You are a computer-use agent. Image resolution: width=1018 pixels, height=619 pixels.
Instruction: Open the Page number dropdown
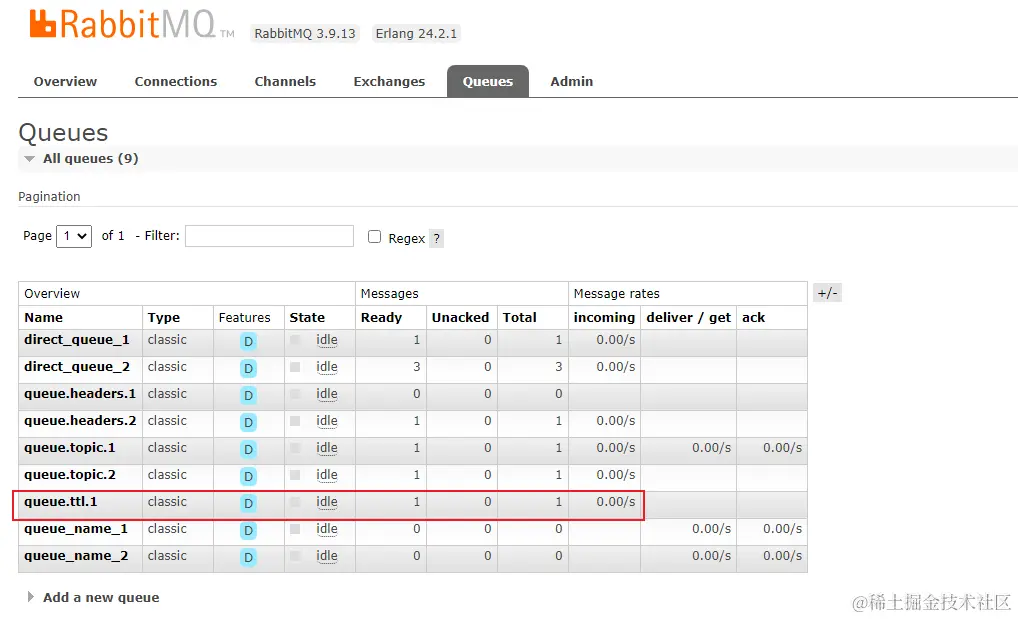pos(74,236)
